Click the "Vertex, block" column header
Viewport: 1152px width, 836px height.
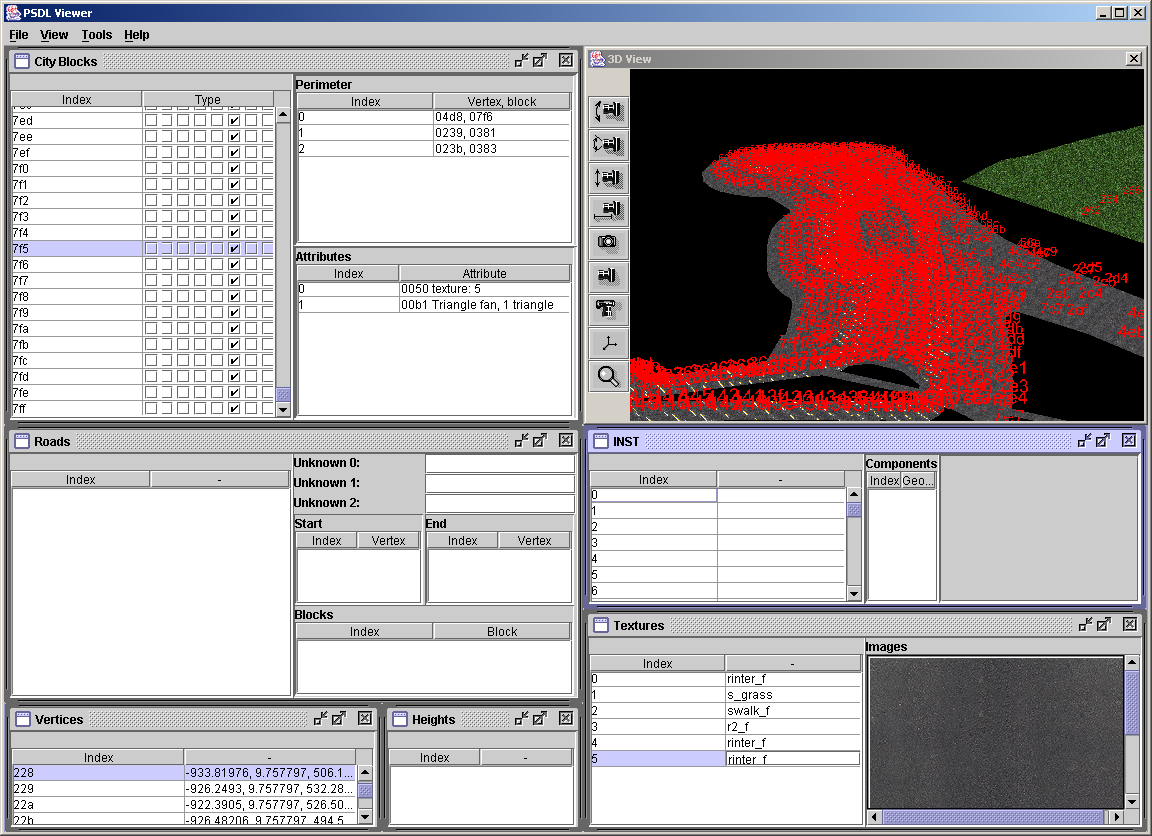(x=501, y=101)
